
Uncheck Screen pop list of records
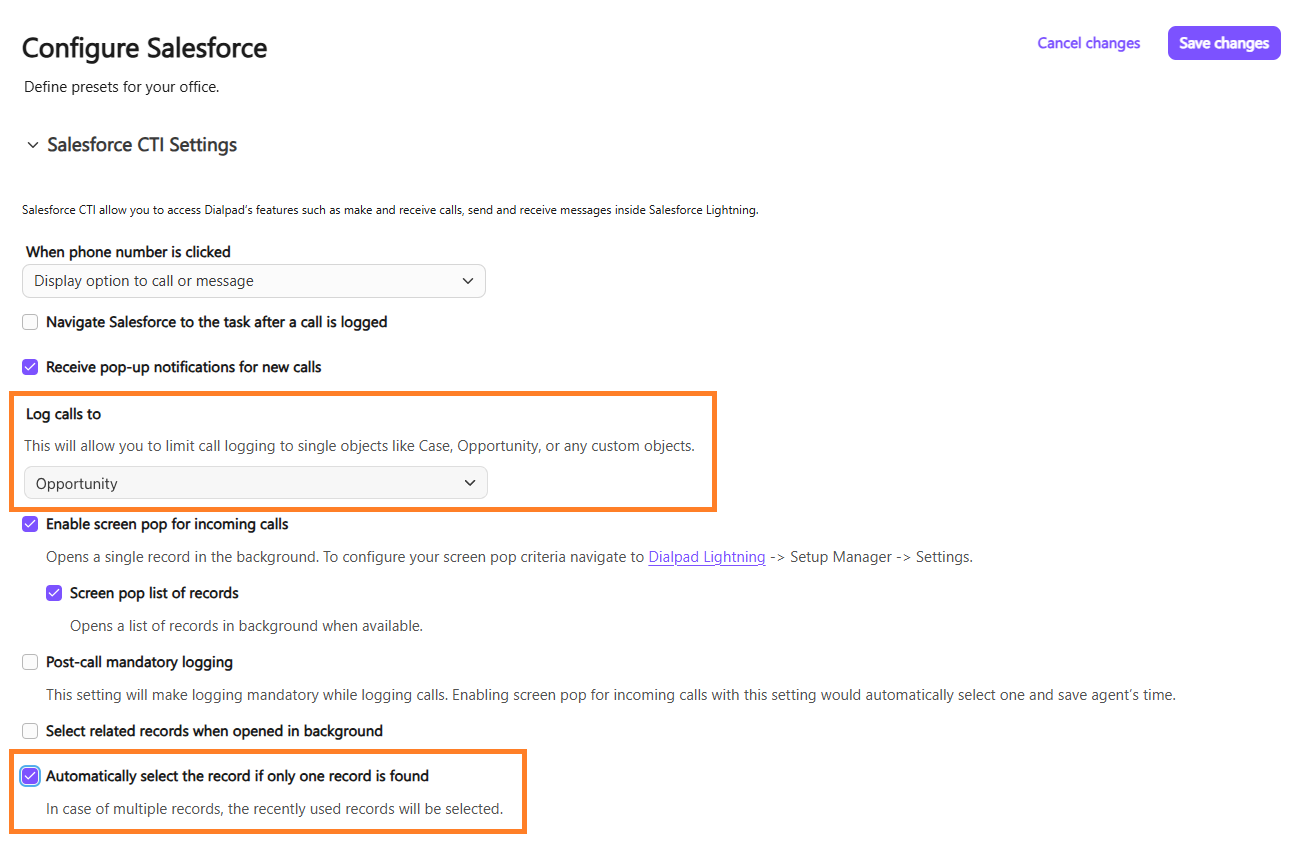(54, 593)
